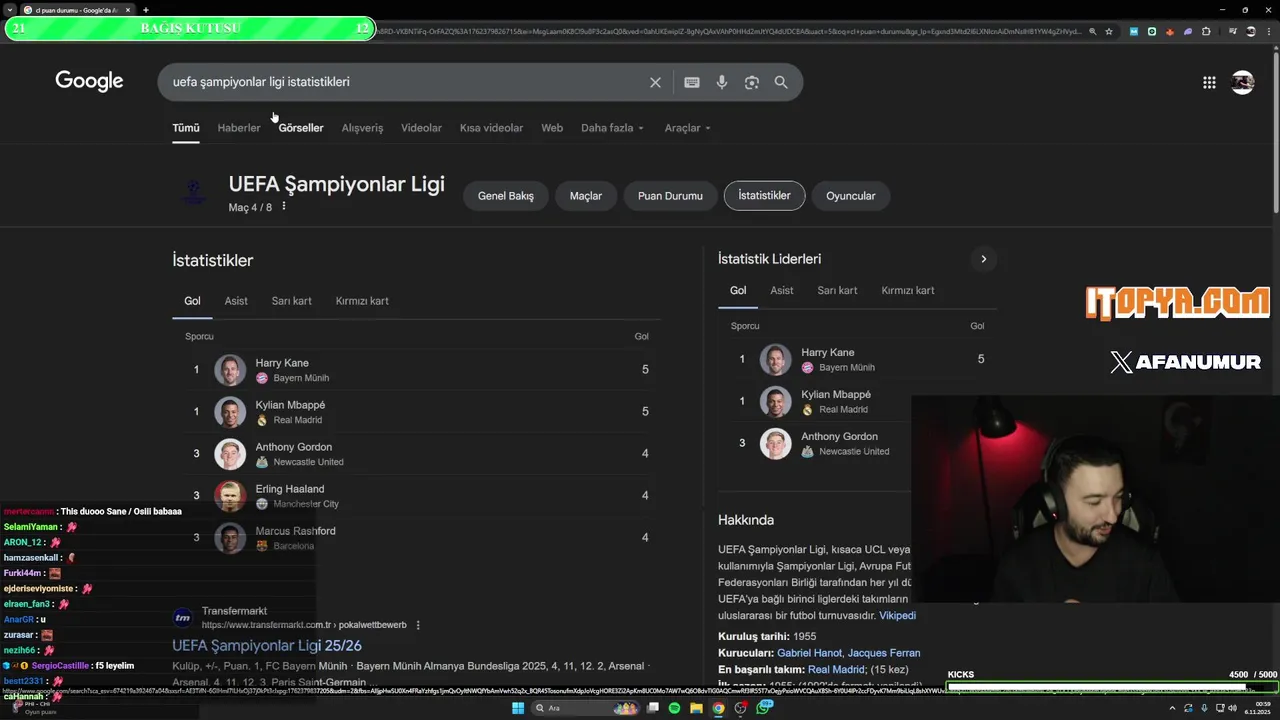Select the İstatistikler chip
This screenshot has height=720, width=1280.
click(x=764, y=196)
